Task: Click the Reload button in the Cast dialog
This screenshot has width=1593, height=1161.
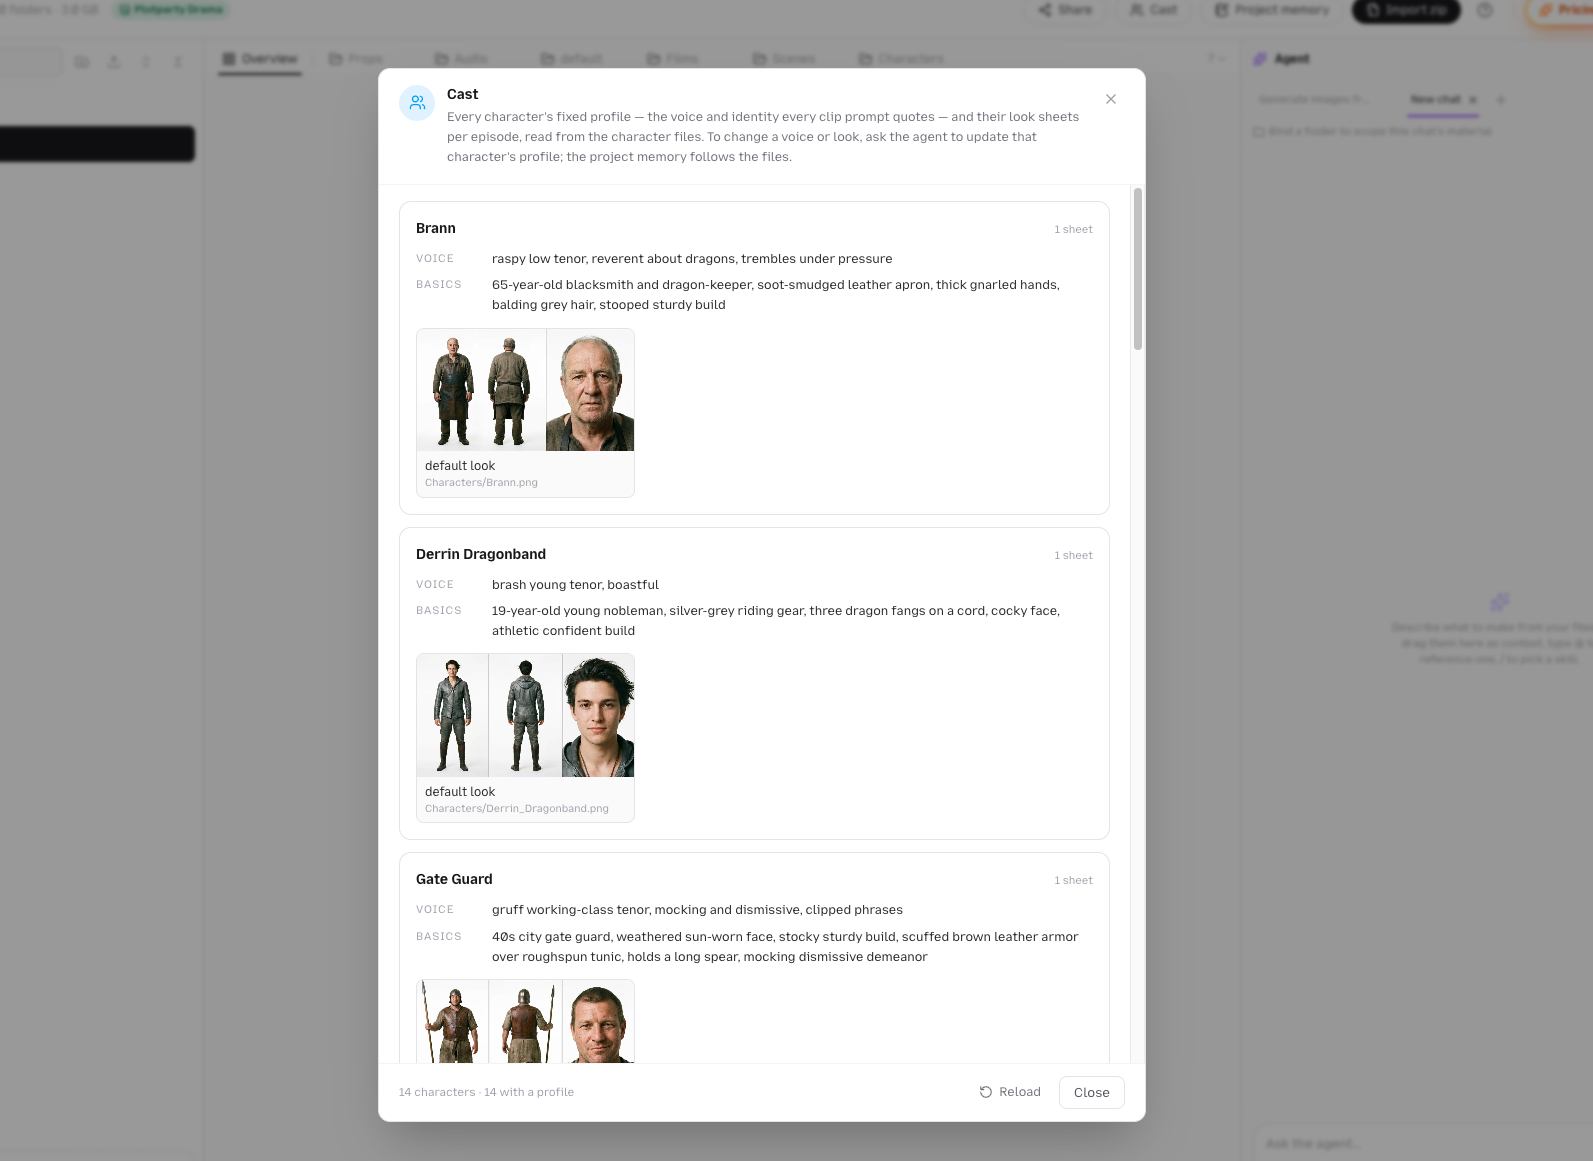Action: tap(1010, 1092)
